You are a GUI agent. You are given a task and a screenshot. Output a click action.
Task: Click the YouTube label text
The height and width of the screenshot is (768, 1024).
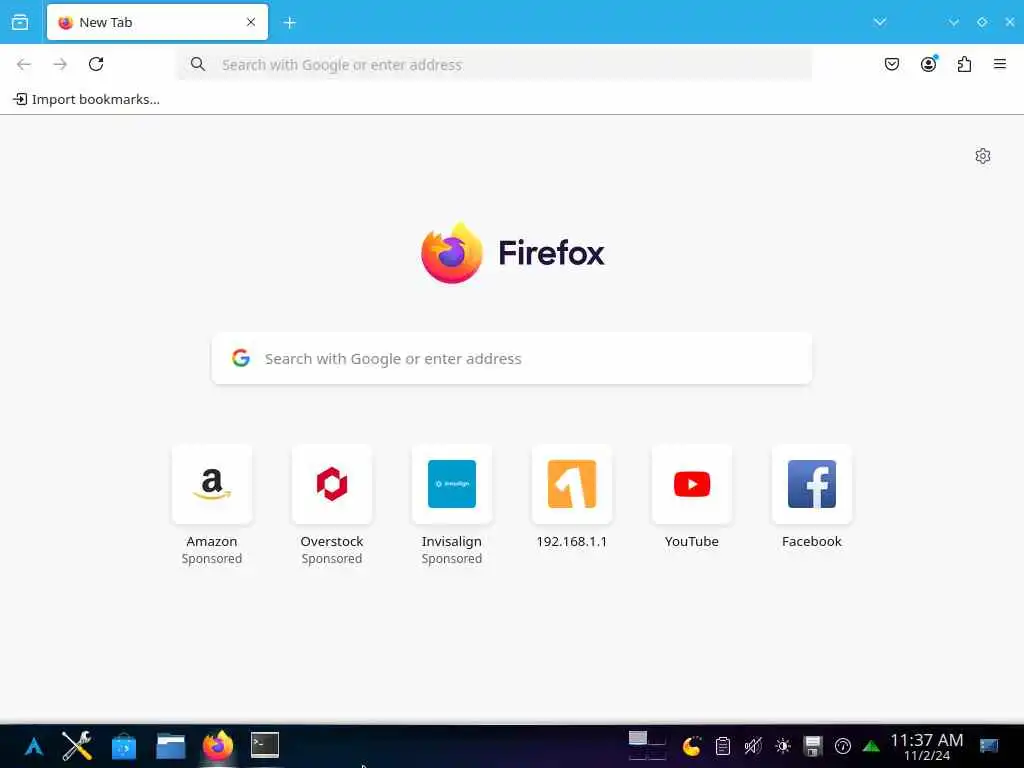pos(692,541)
